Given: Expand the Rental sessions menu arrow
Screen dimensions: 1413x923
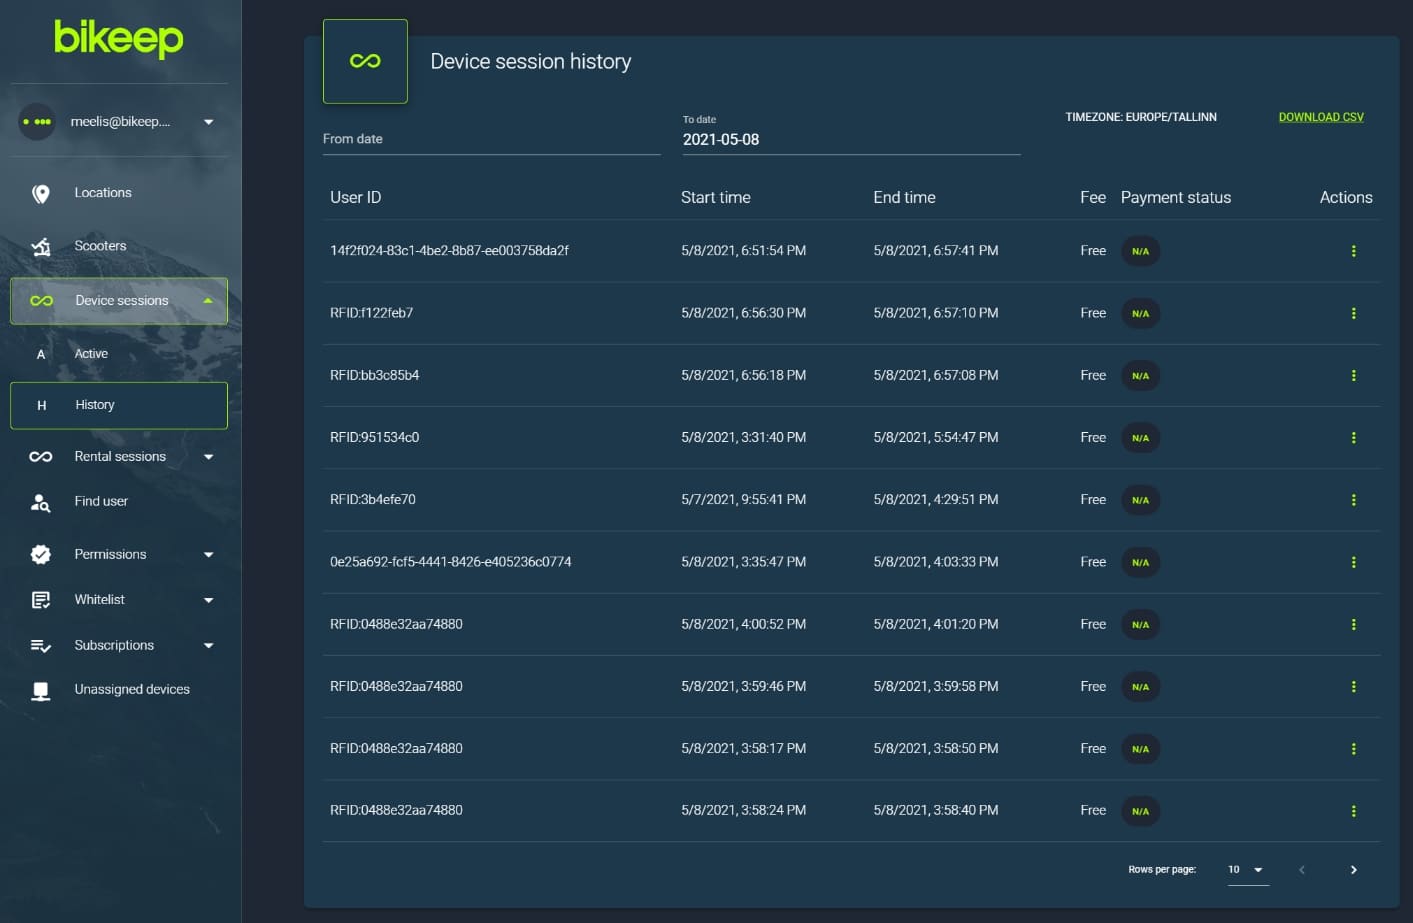Looking at the screenshot, I should (208, 457).
